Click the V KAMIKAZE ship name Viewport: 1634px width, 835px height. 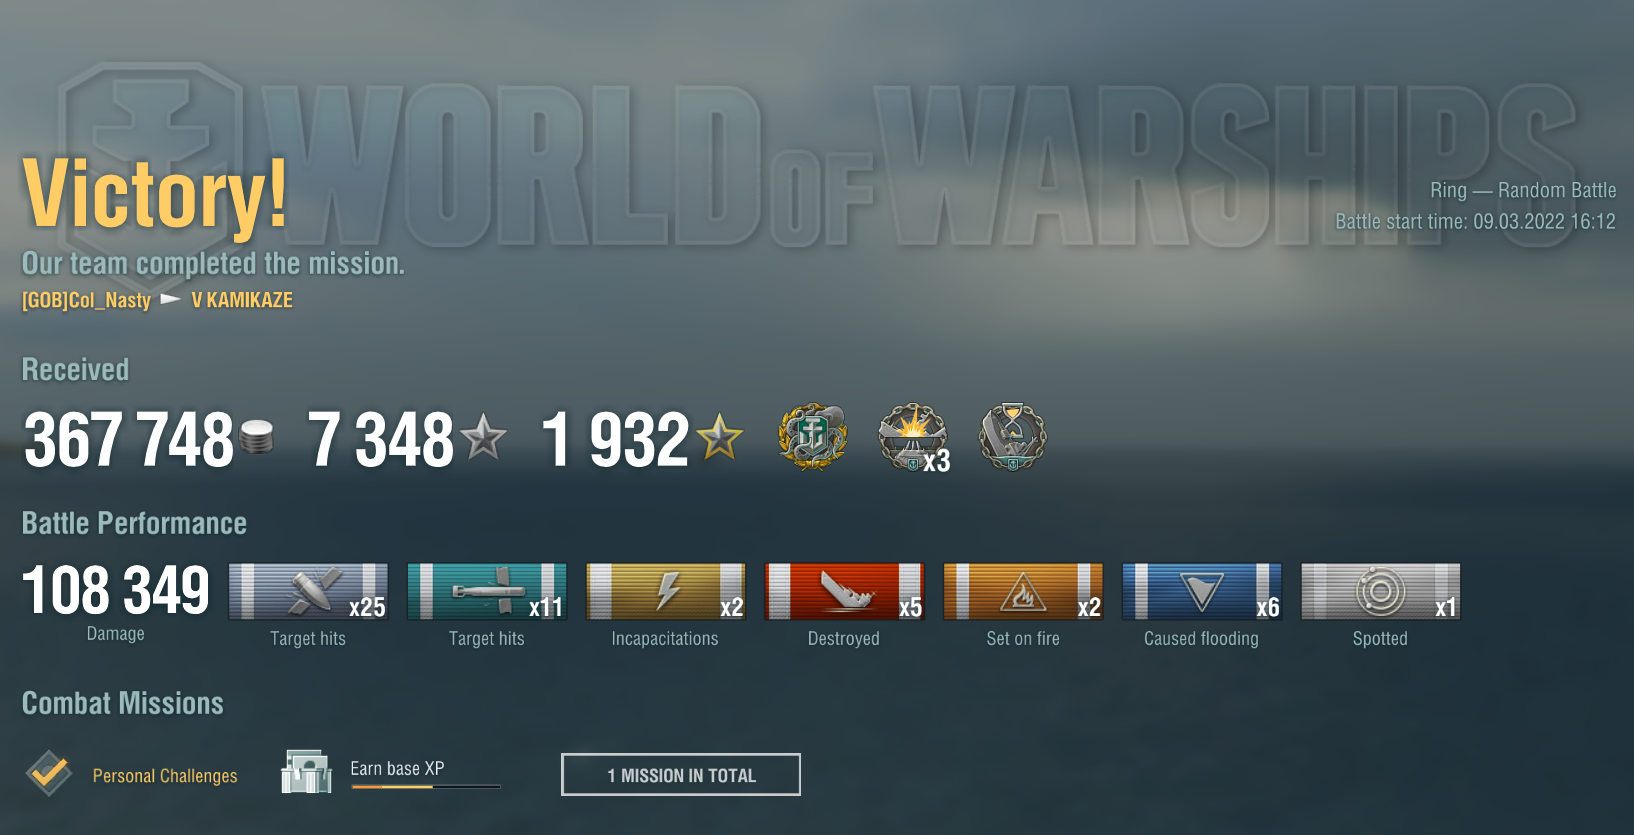pos(242,300)
